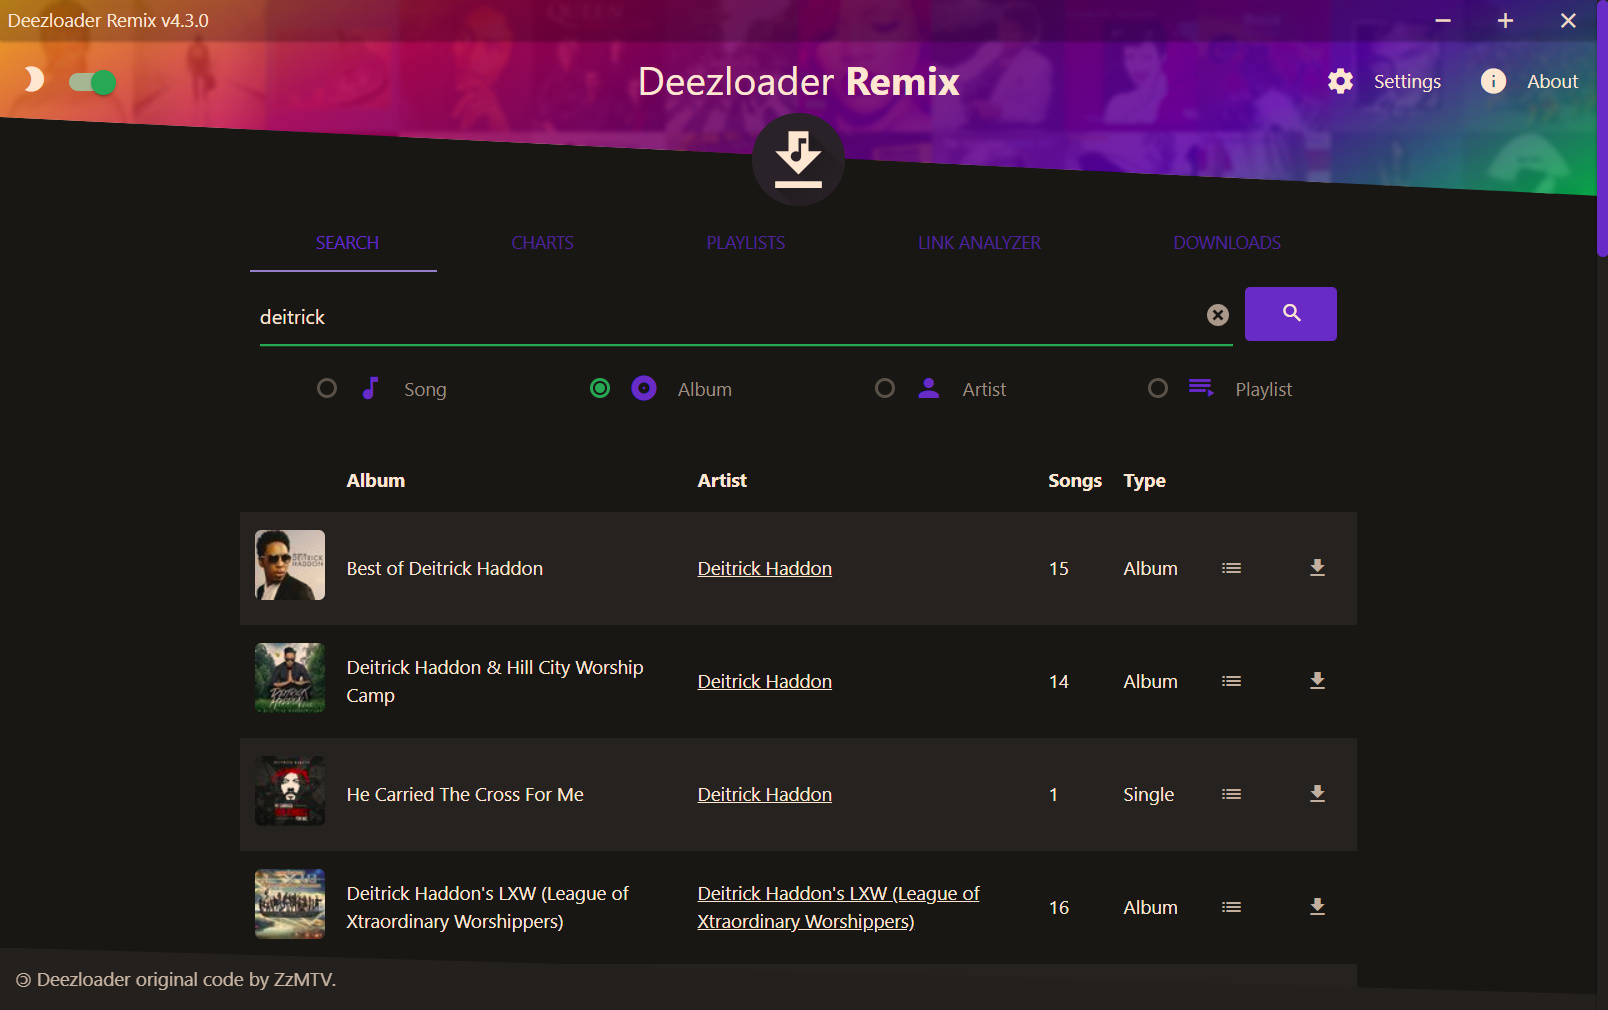Download the Hill City Worship Camp album

pos(1317,681)
